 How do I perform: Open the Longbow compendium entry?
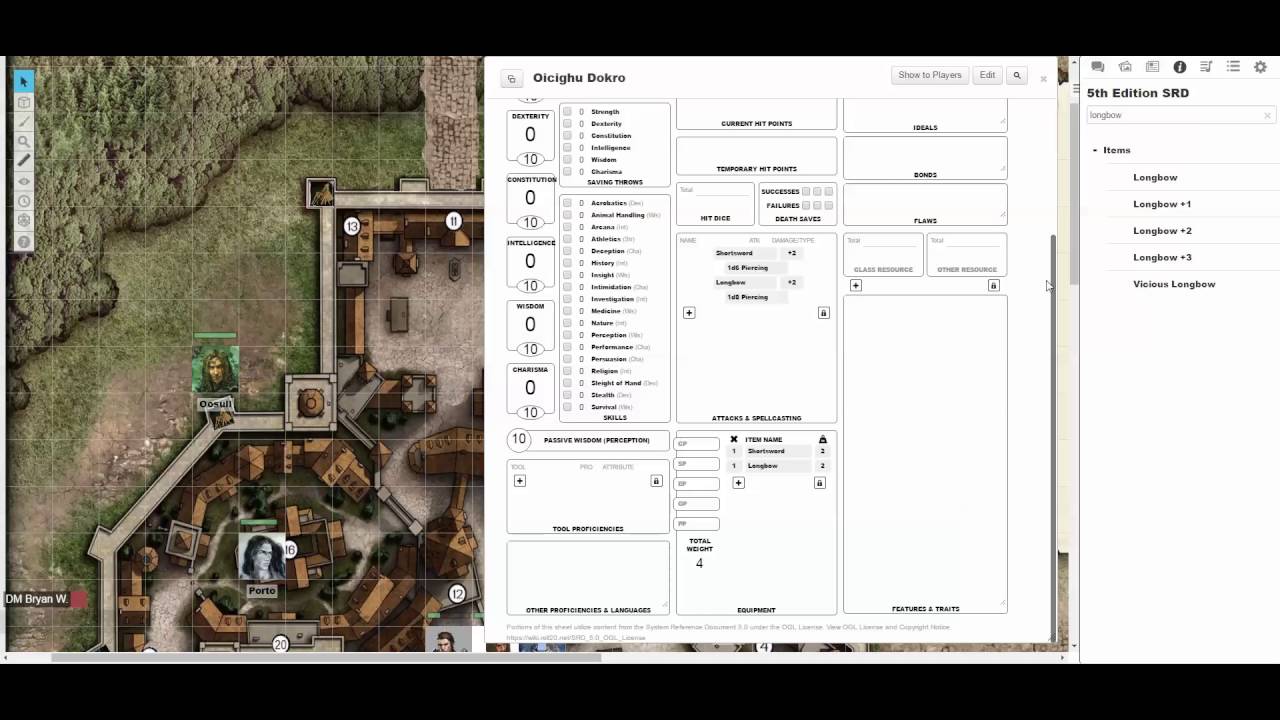point(1155,177)
